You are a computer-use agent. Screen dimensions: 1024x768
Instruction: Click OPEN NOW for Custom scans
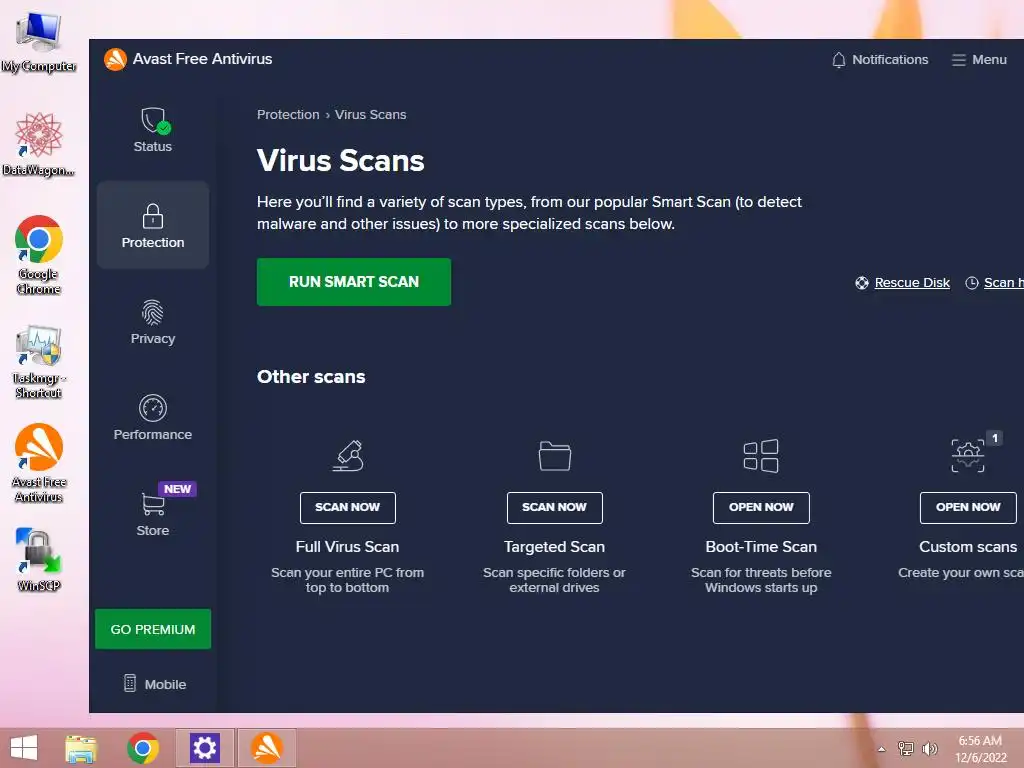(x=968, y=507)
